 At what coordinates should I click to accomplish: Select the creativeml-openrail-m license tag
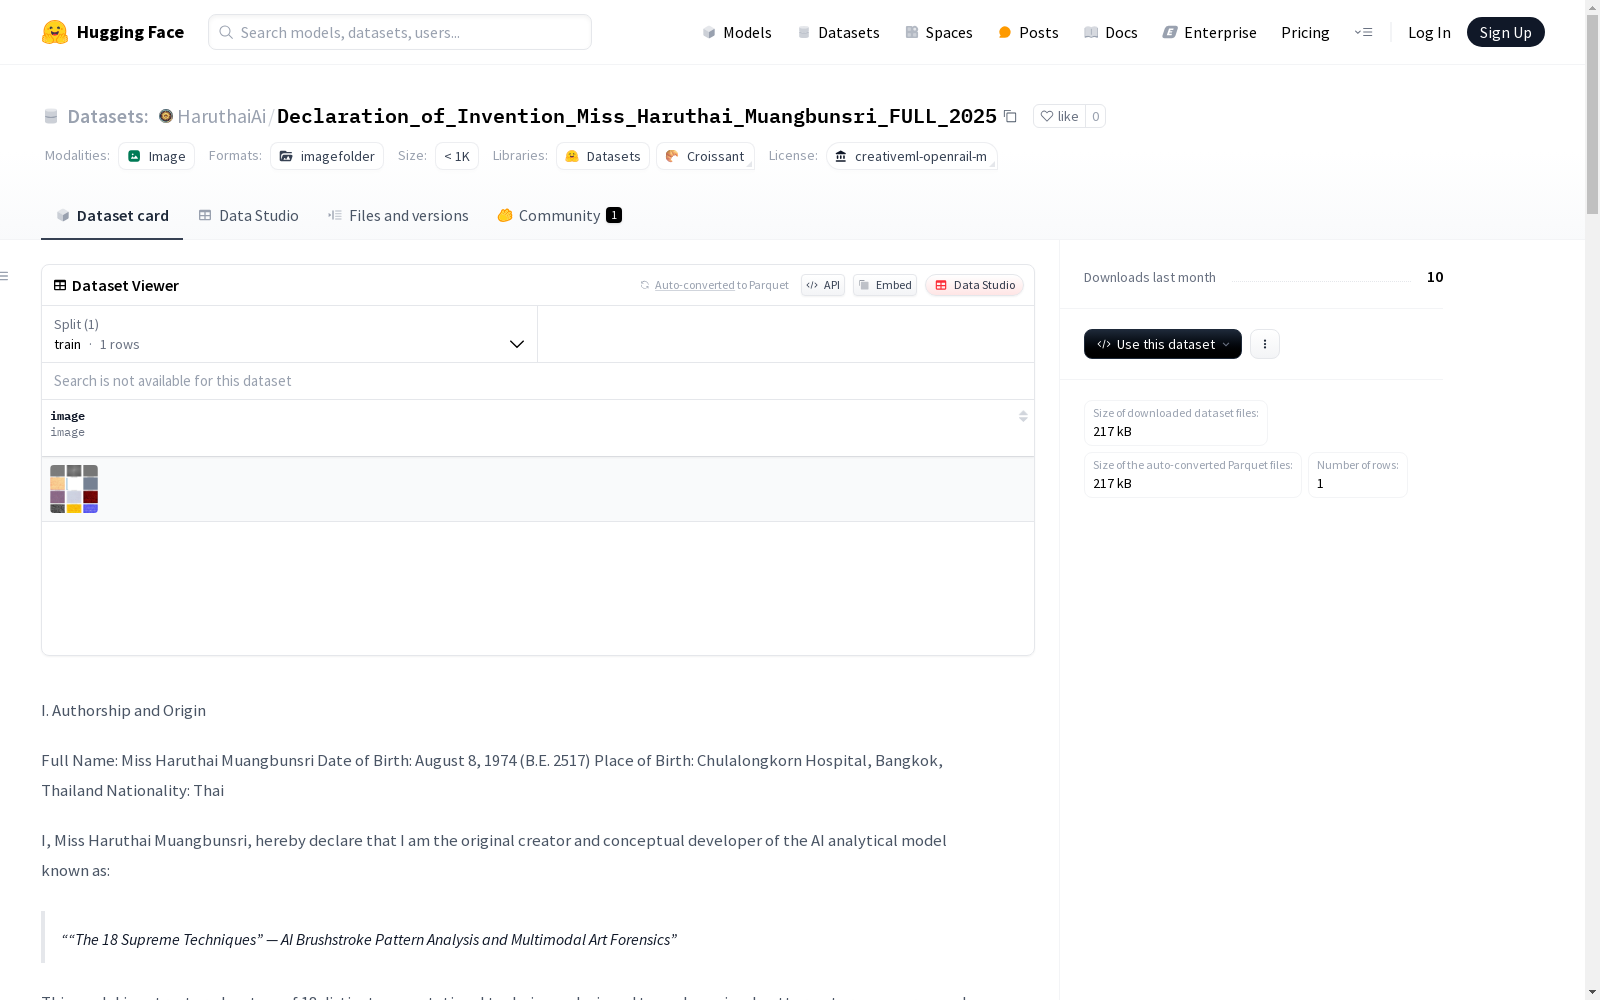click(911, 156)
